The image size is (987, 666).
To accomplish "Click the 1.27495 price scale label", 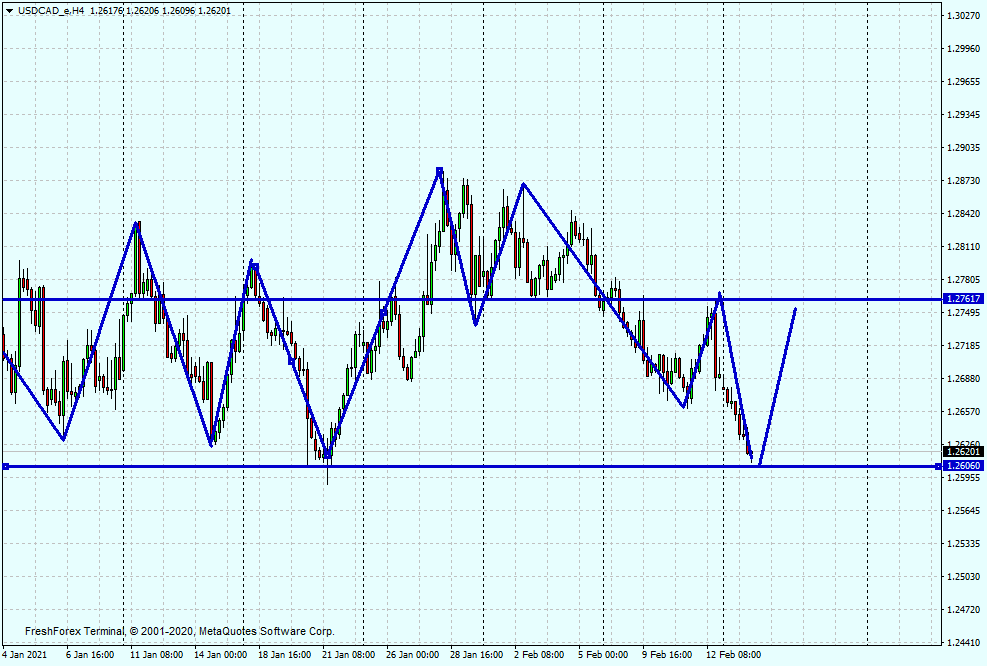I will [x=964, y=313].
